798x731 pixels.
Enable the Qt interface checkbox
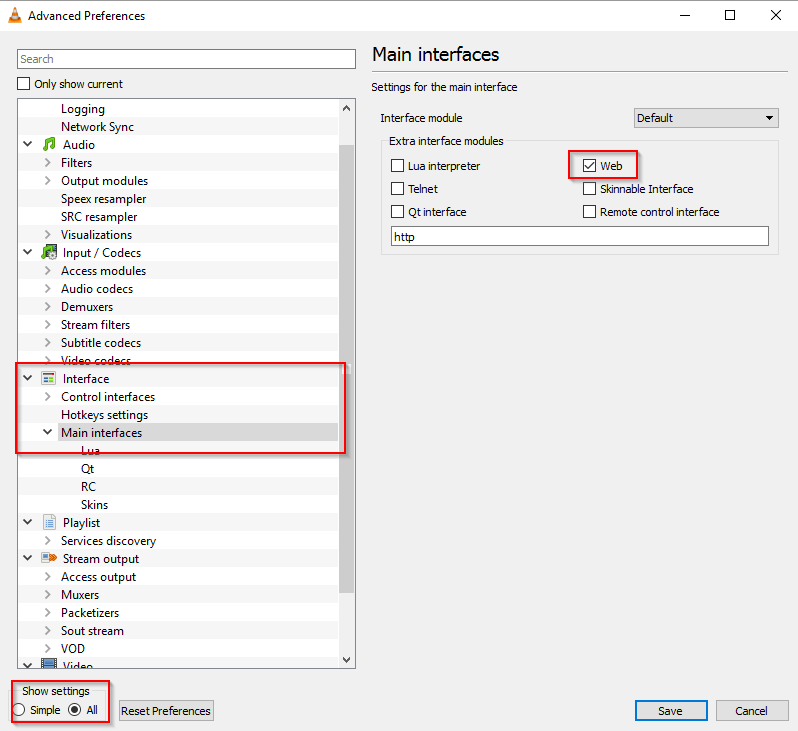point(397,211)
